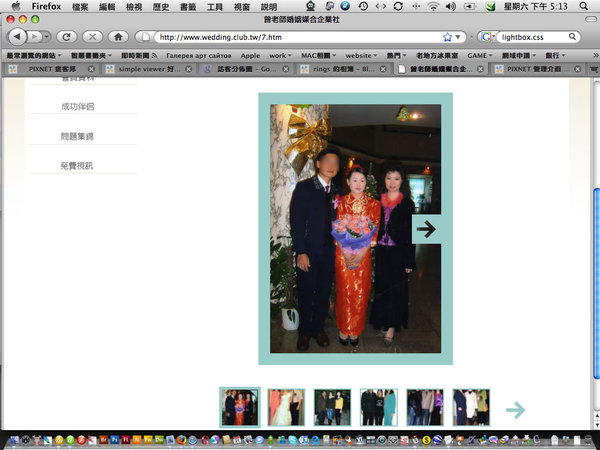This screenshot has height=450, width=600.
Task: Stop loading the page
Action: coord(92,37)
